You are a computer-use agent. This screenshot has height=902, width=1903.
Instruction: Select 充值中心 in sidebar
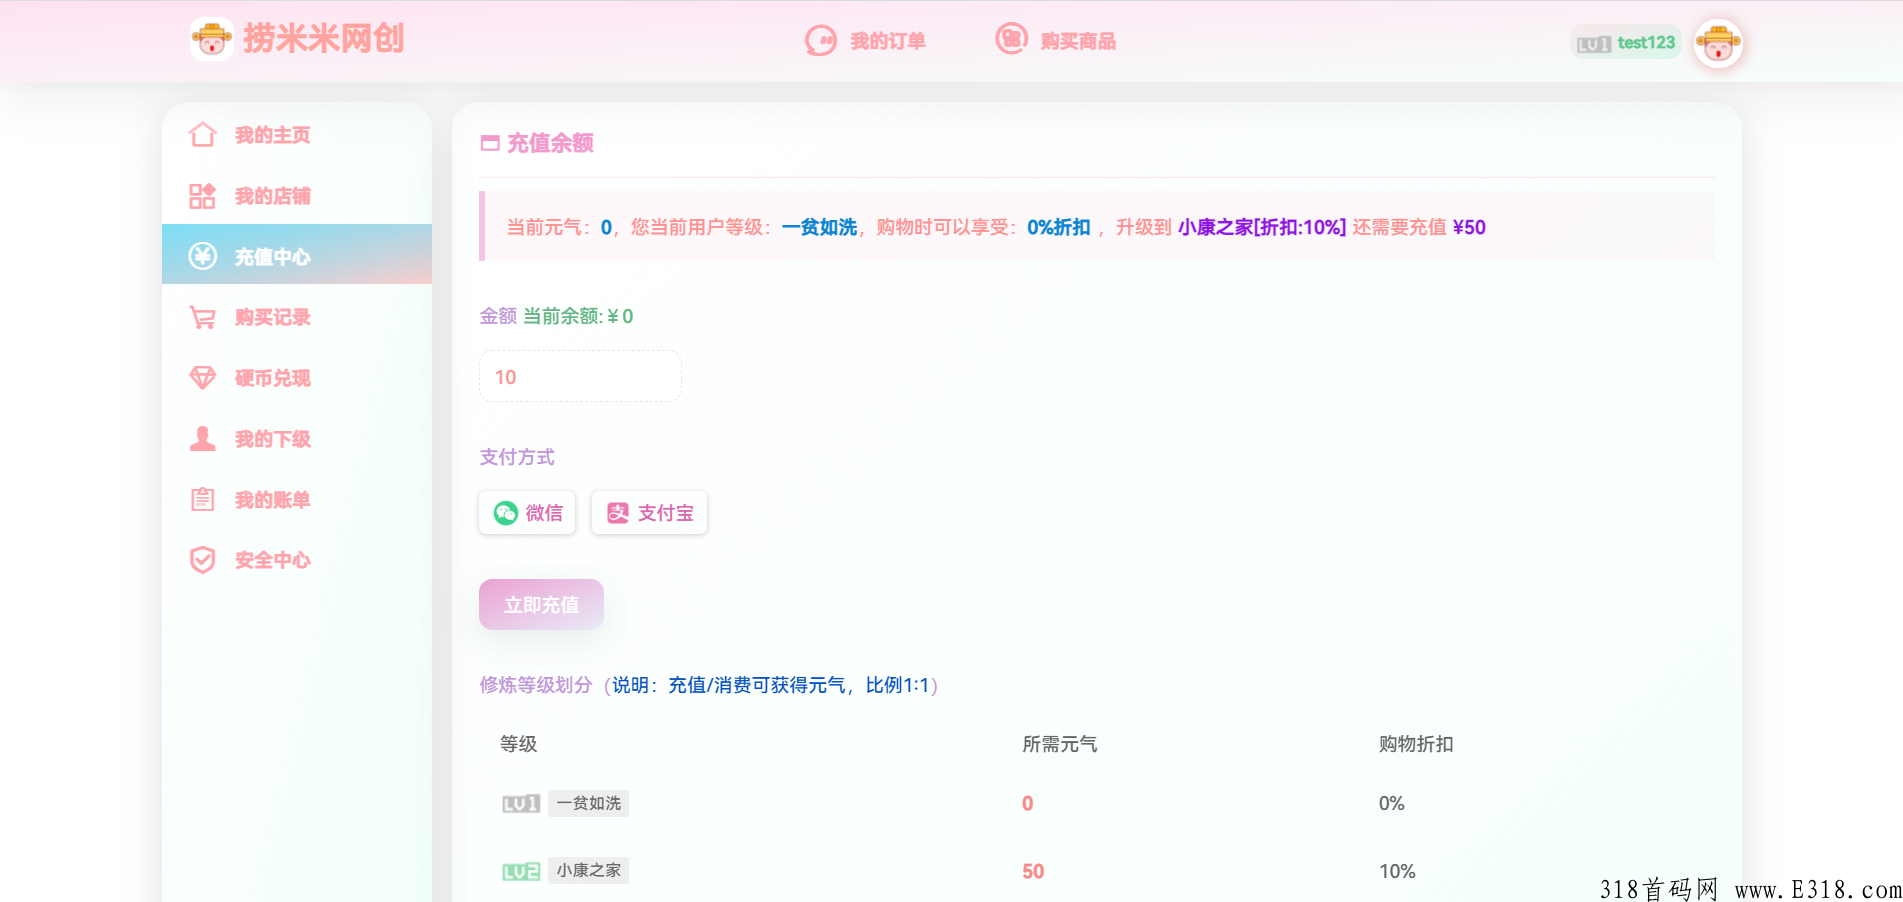[297, 255]
